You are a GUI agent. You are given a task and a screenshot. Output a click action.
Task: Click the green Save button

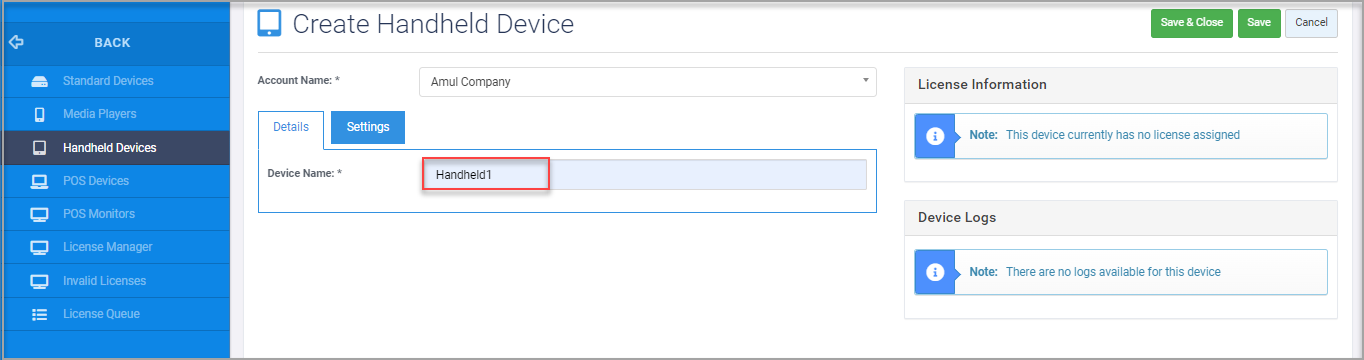point(1259,23)
